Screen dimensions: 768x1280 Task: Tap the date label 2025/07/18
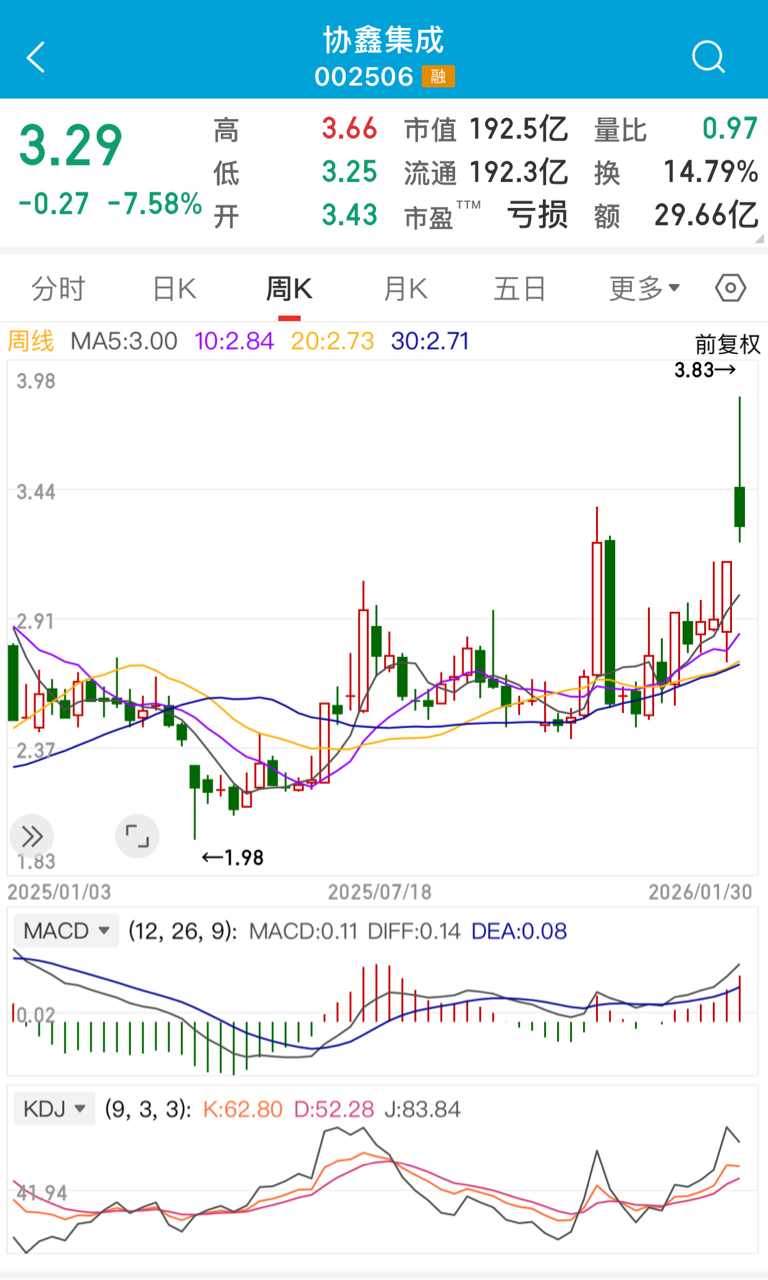tap(380, 890)
